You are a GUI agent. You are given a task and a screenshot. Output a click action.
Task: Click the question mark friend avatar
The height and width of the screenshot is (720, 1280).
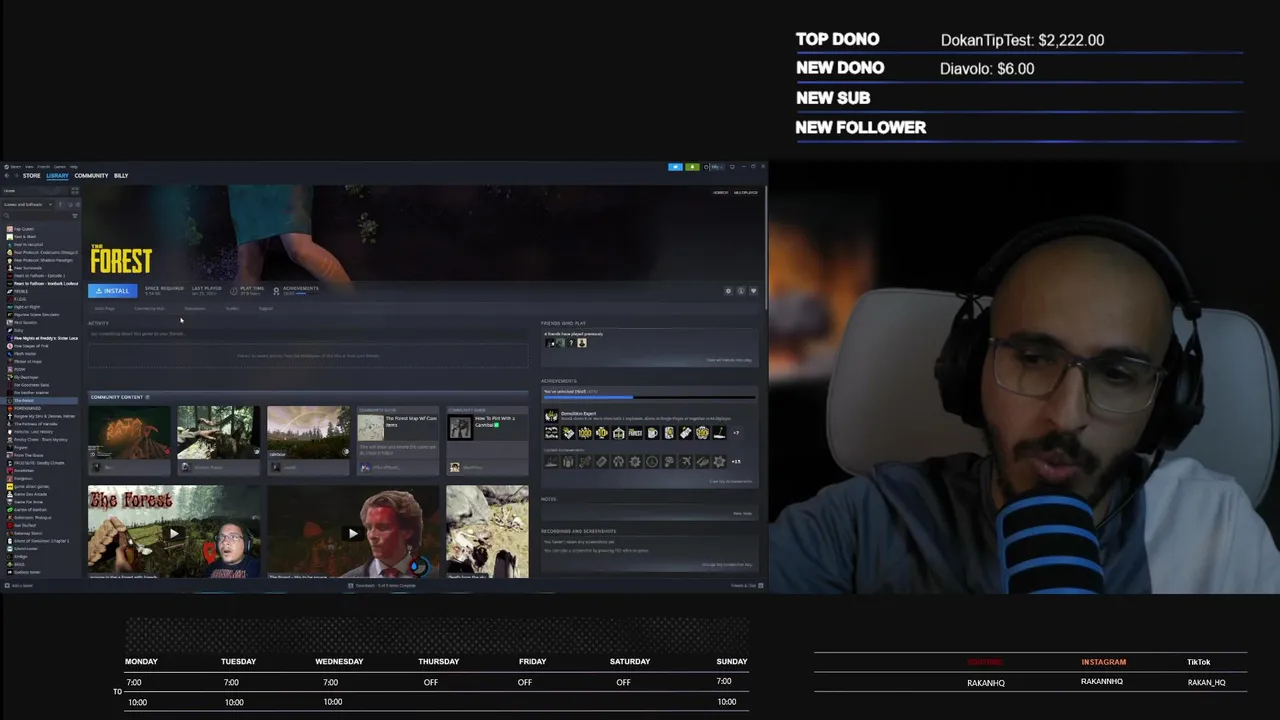571,343
